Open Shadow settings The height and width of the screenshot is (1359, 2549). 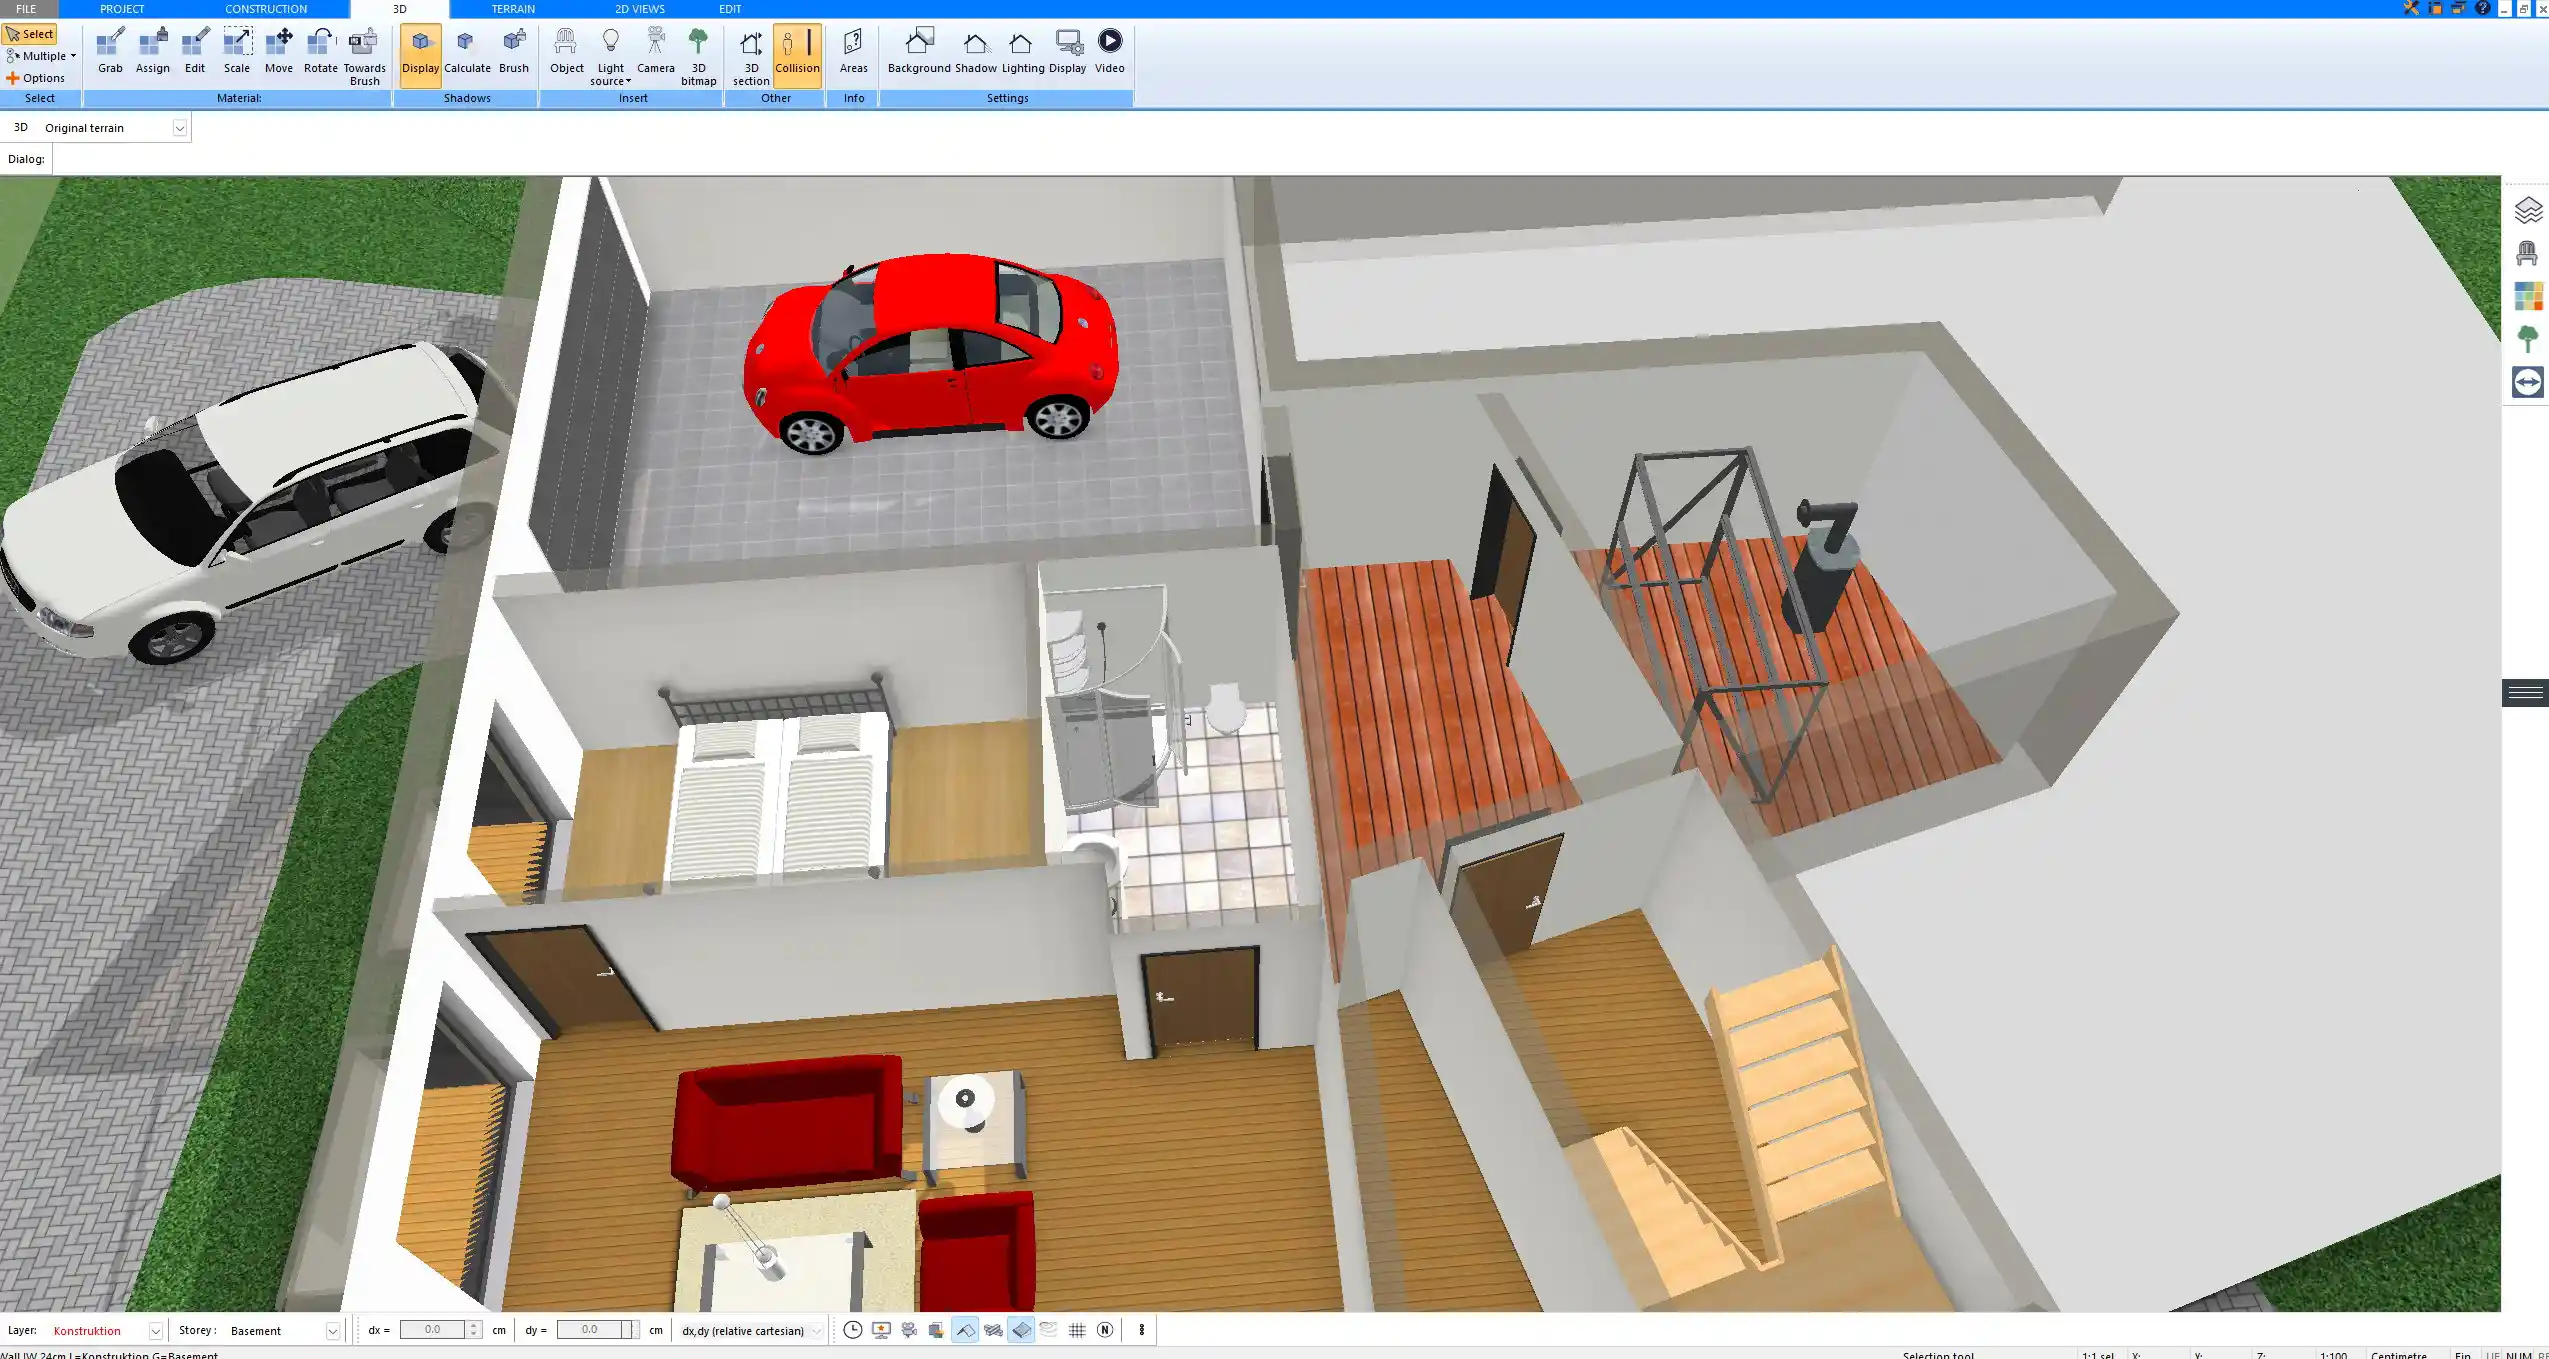(x=975, y=51)
